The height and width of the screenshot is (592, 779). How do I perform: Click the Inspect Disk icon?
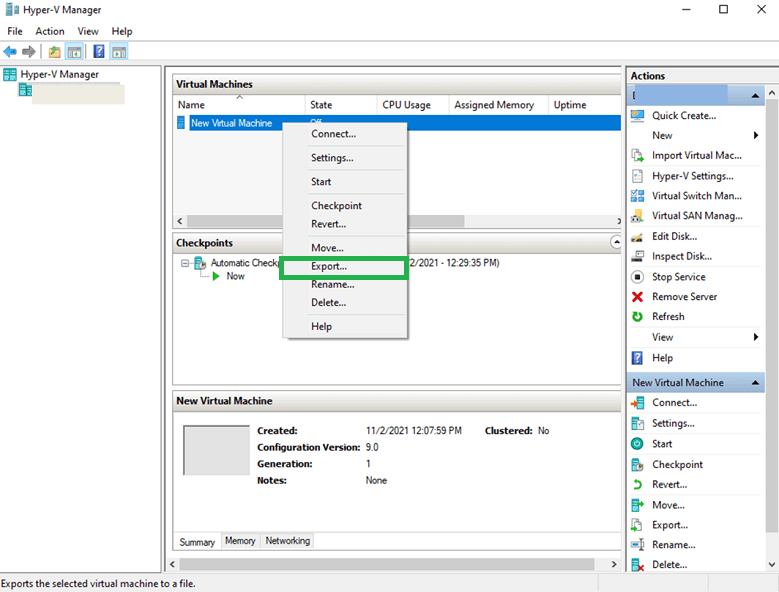(637, 256)
